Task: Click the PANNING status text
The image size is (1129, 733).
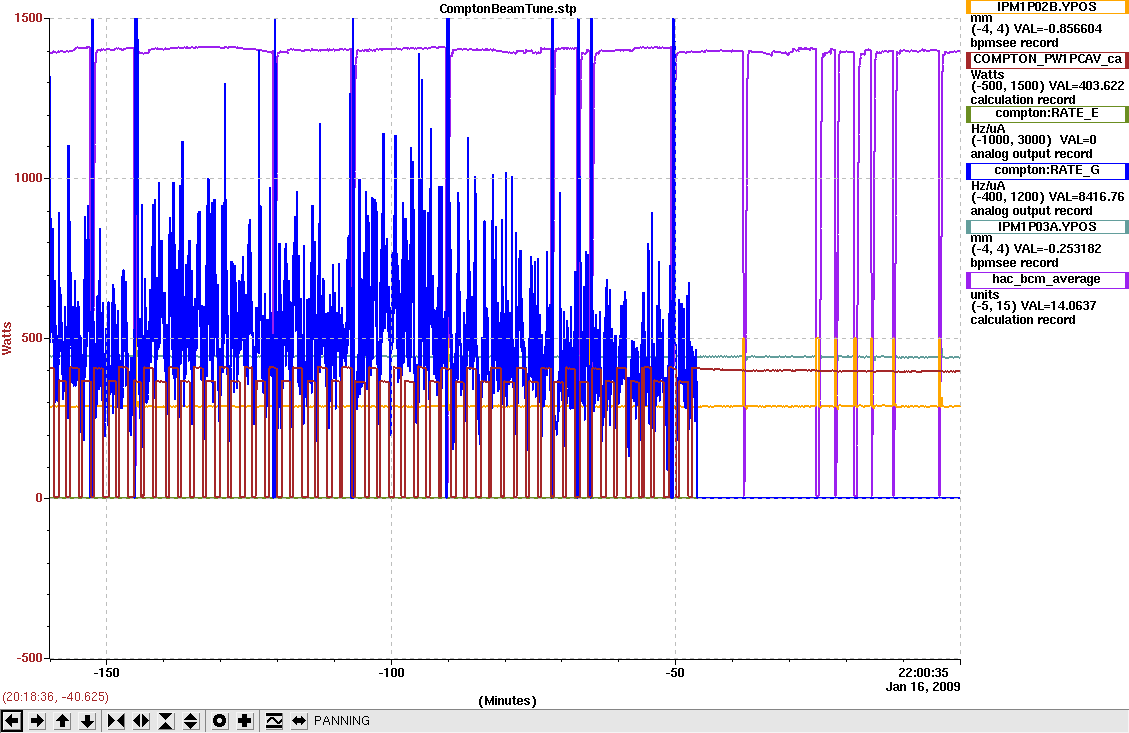Action: pyautogui.click(x=342, y=721)
